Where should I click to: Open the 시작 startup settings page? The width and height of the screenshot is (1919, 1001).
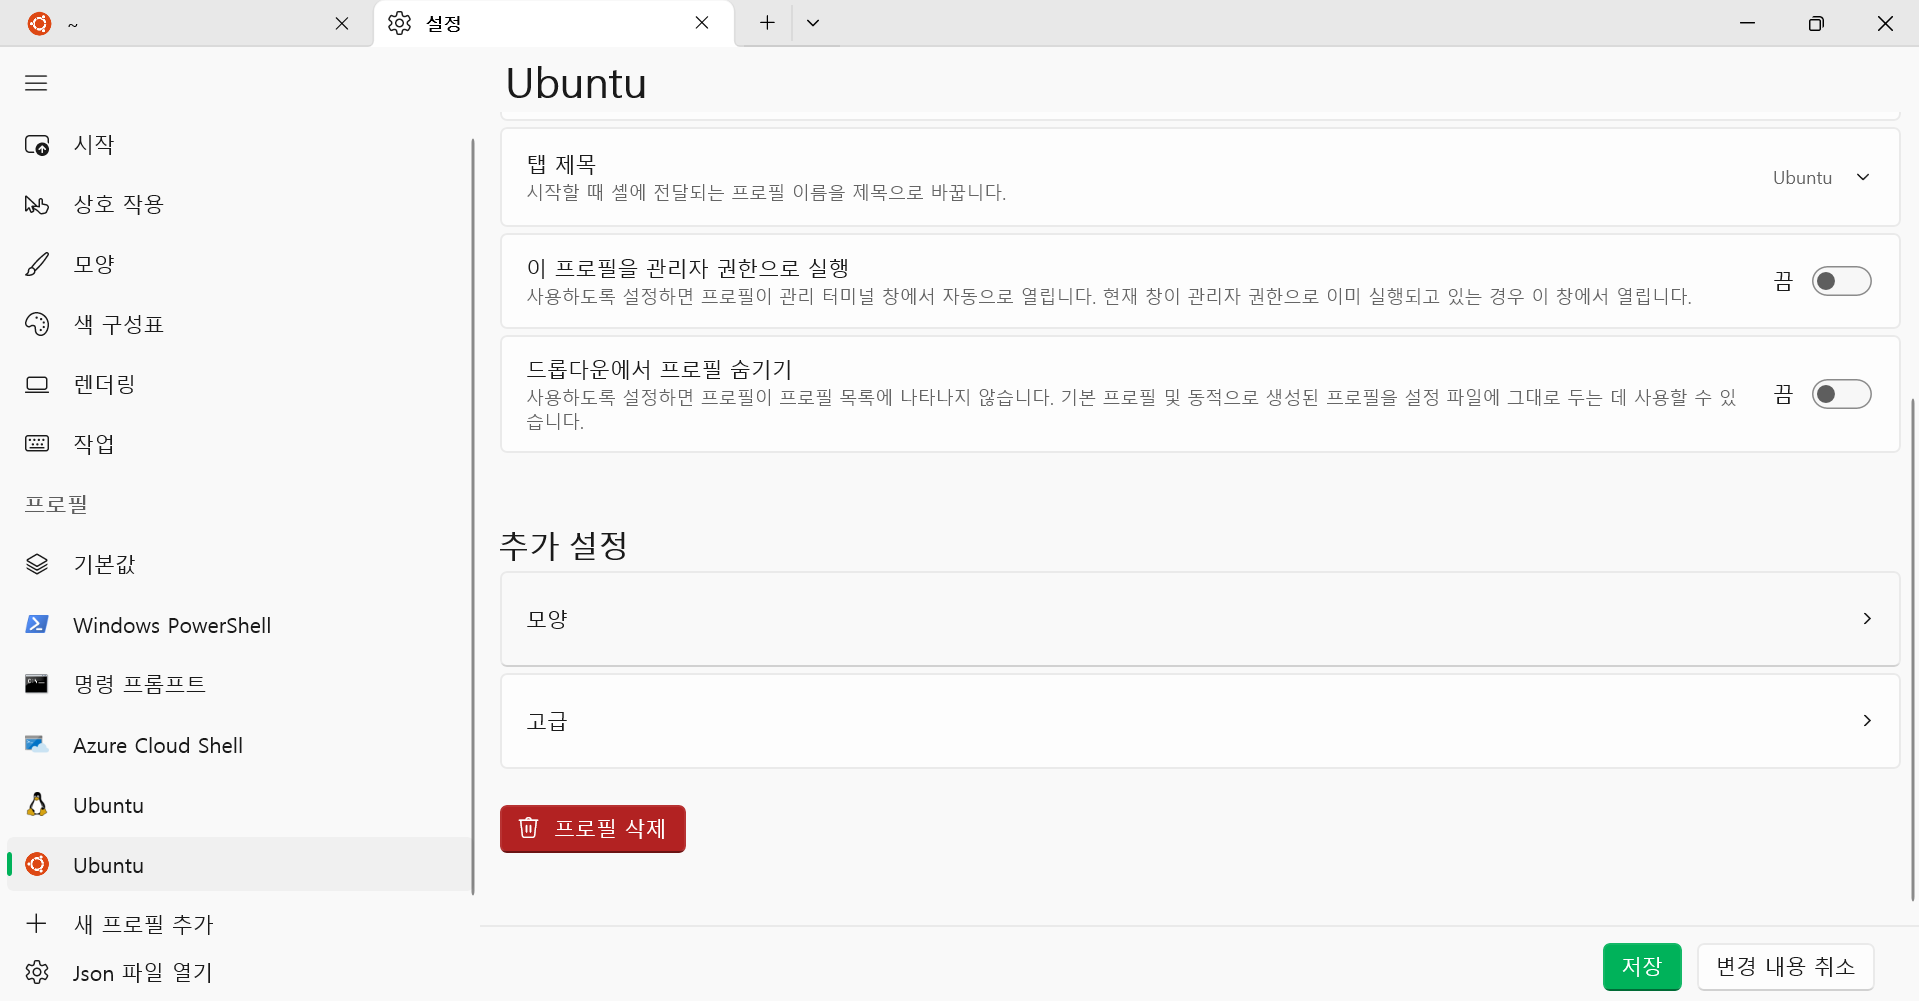pyautogui.click(x=238, y=145)
